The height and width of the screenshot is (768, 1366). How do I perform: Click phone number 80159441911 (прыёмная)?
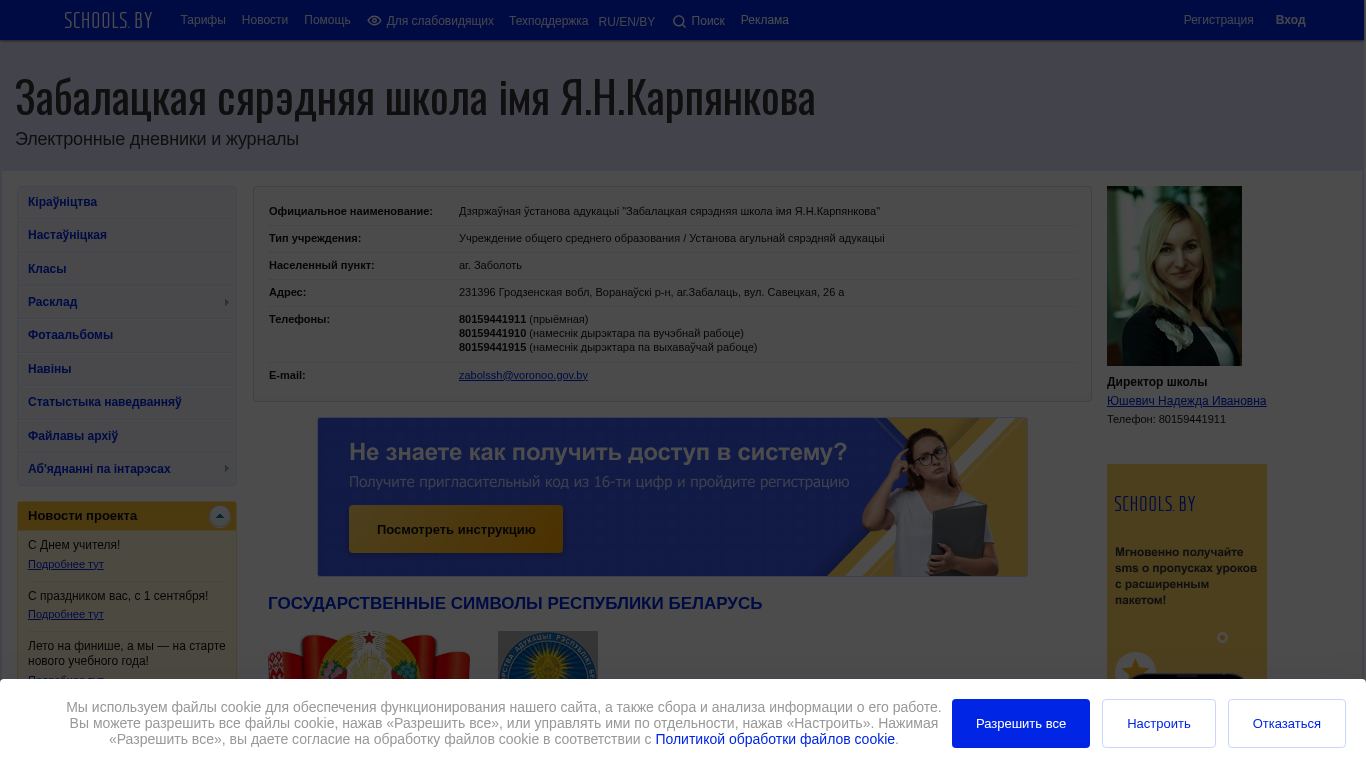tap(492, 319)
